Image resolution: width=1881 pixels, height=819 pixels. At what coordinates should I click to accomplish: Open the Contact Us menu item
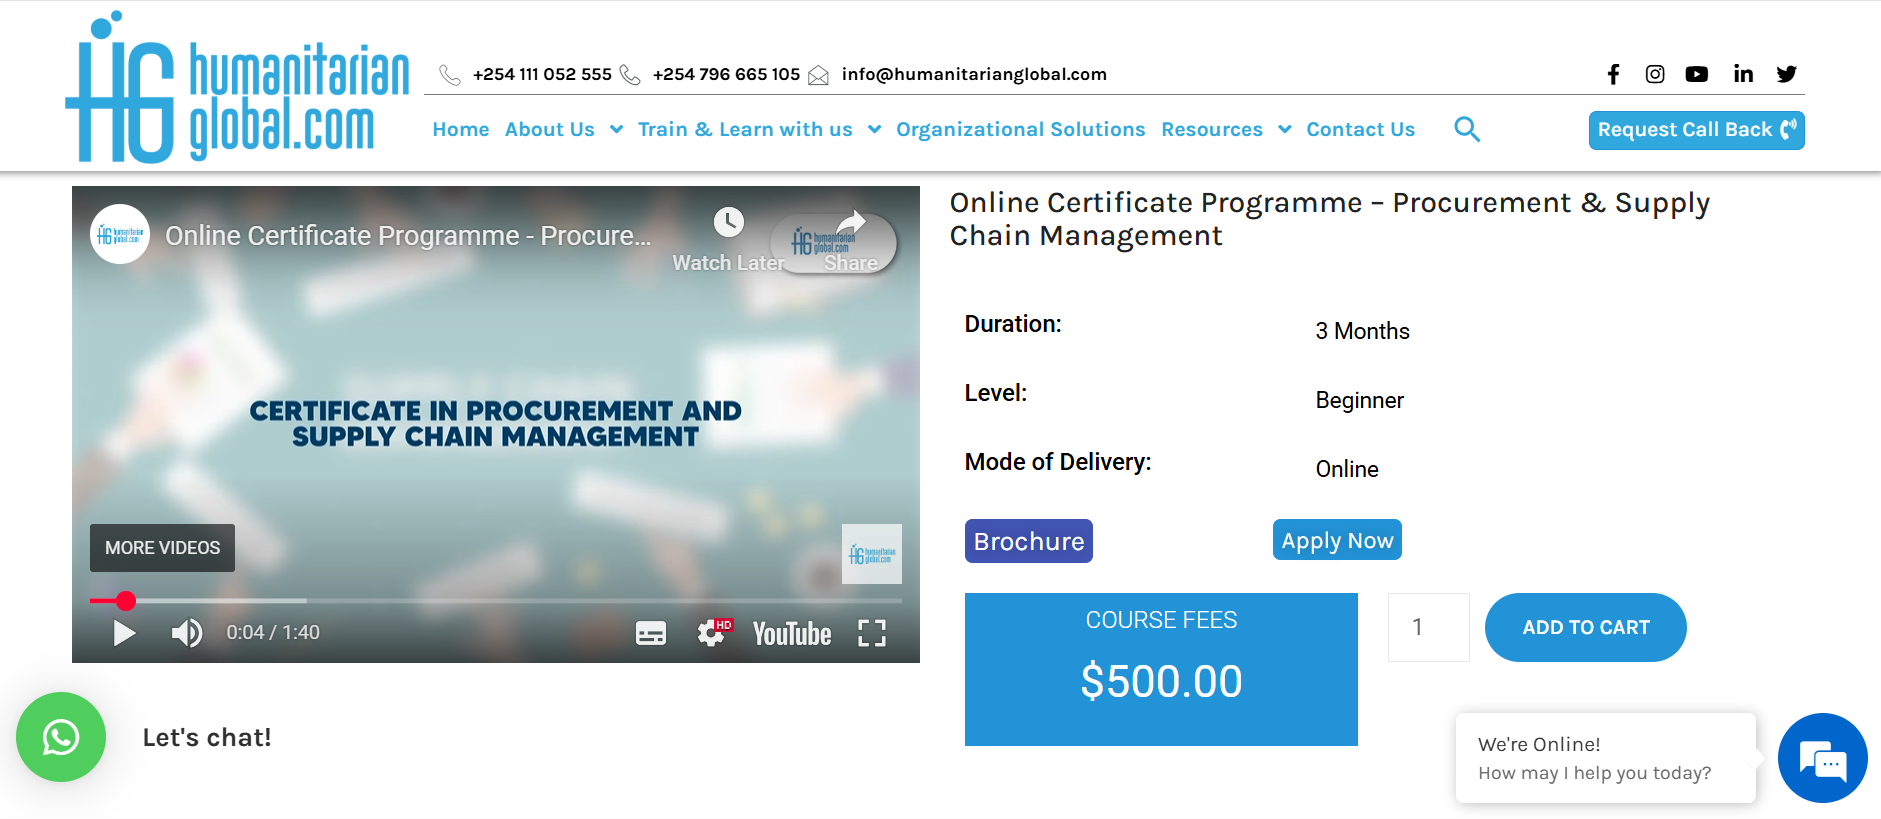click(1360, 129)
